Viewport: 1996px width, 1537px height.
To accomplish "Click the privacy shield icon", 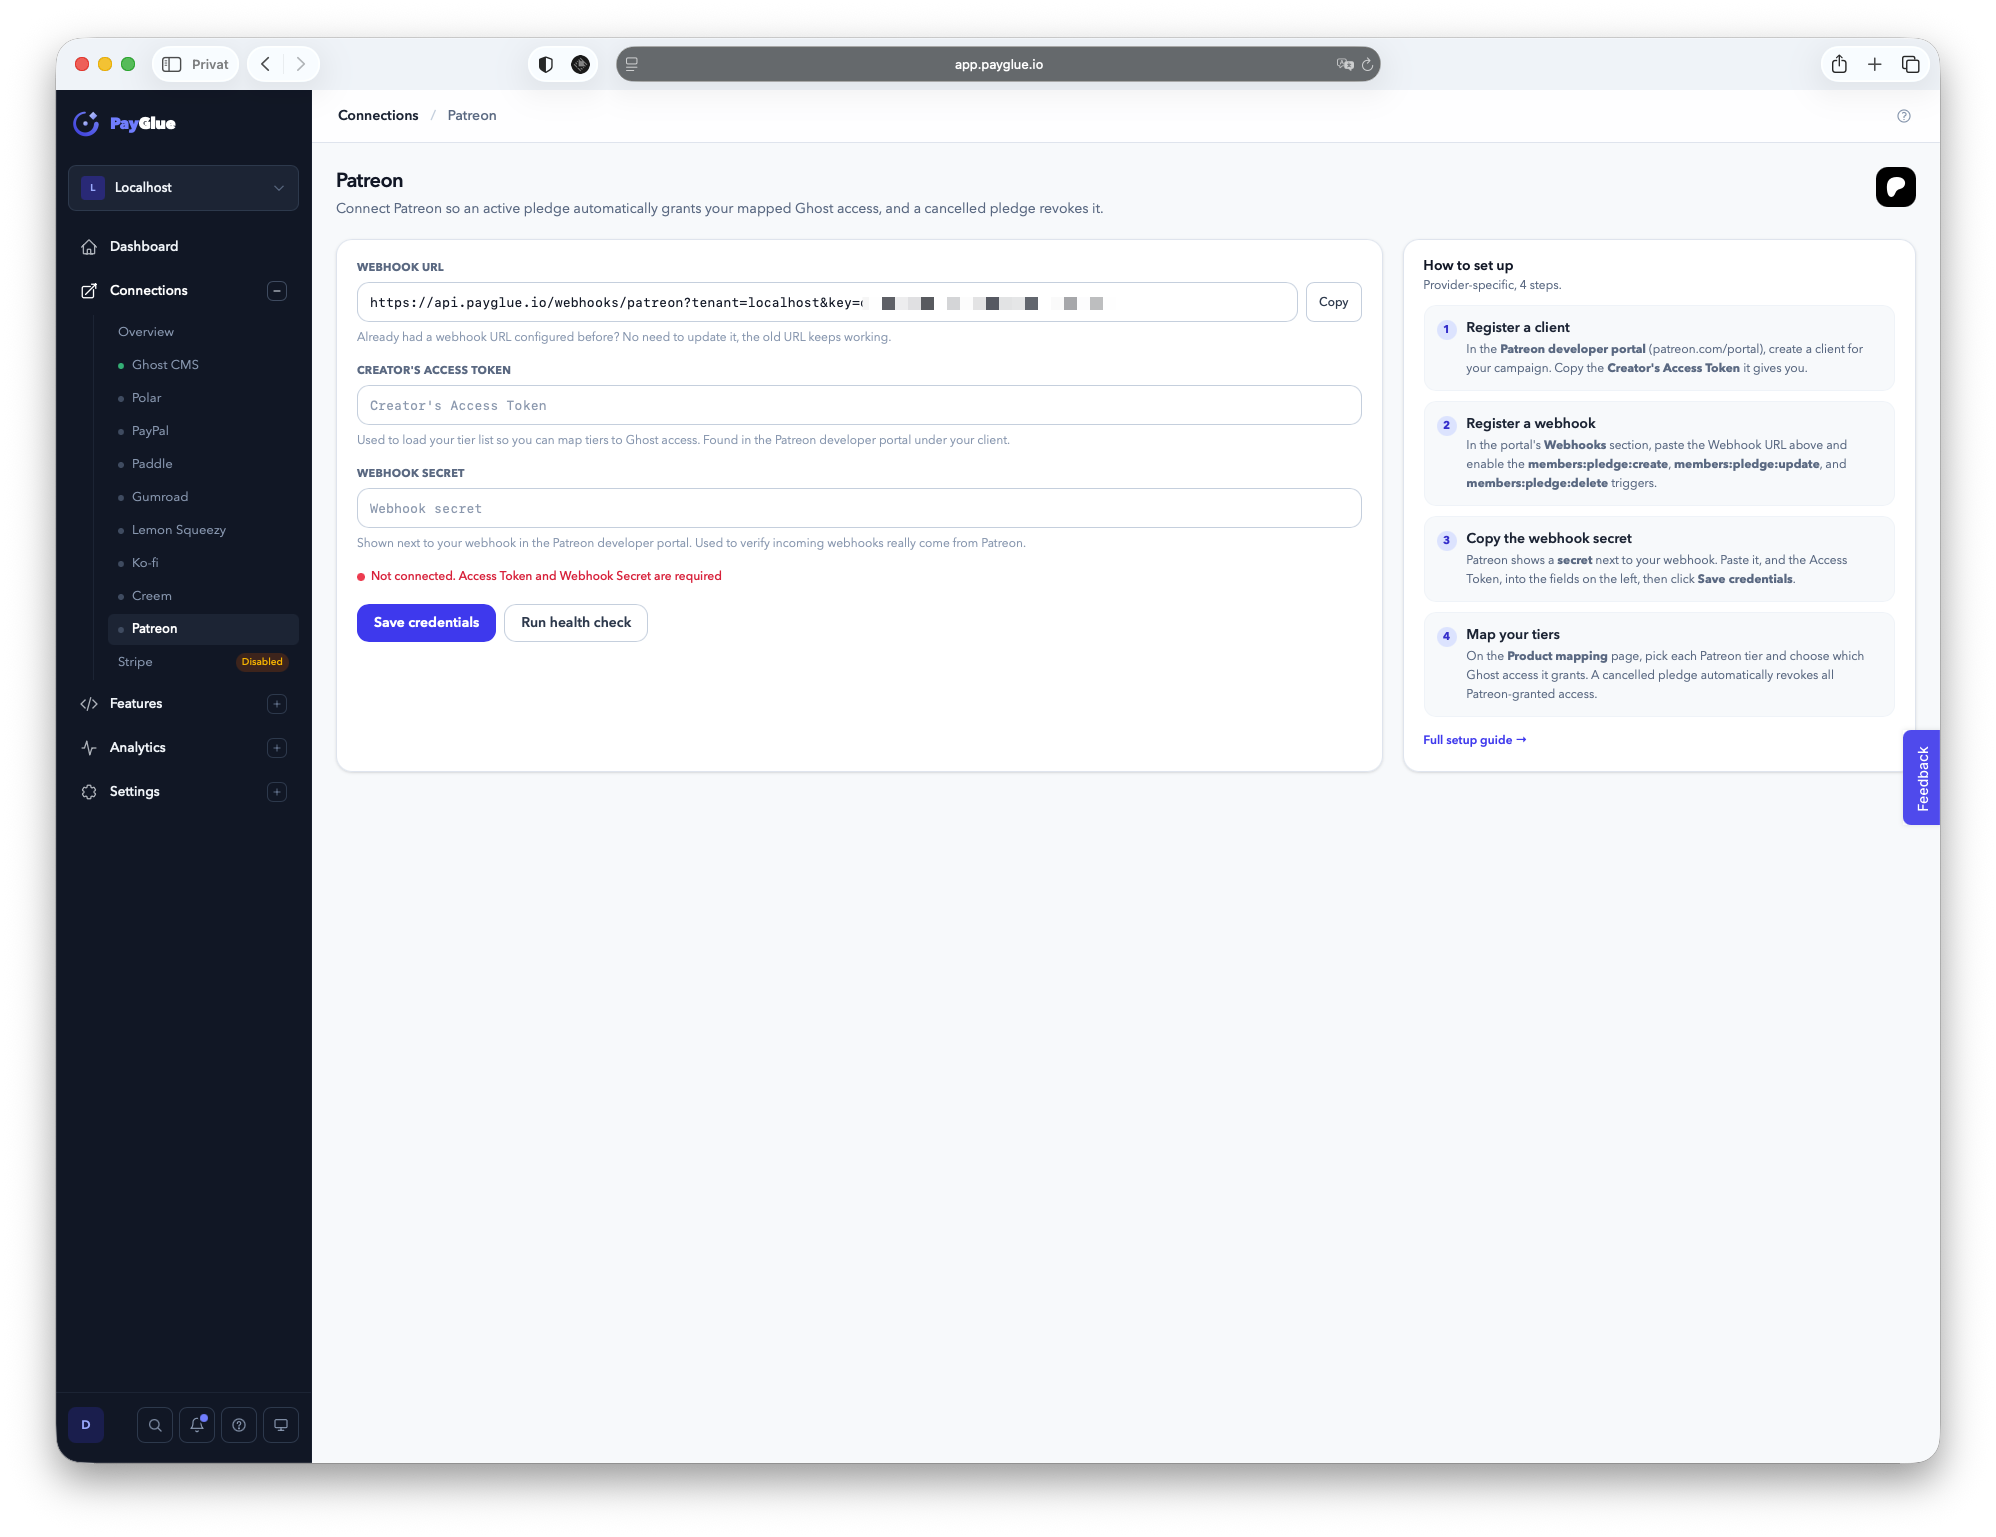I will (545, 64).
